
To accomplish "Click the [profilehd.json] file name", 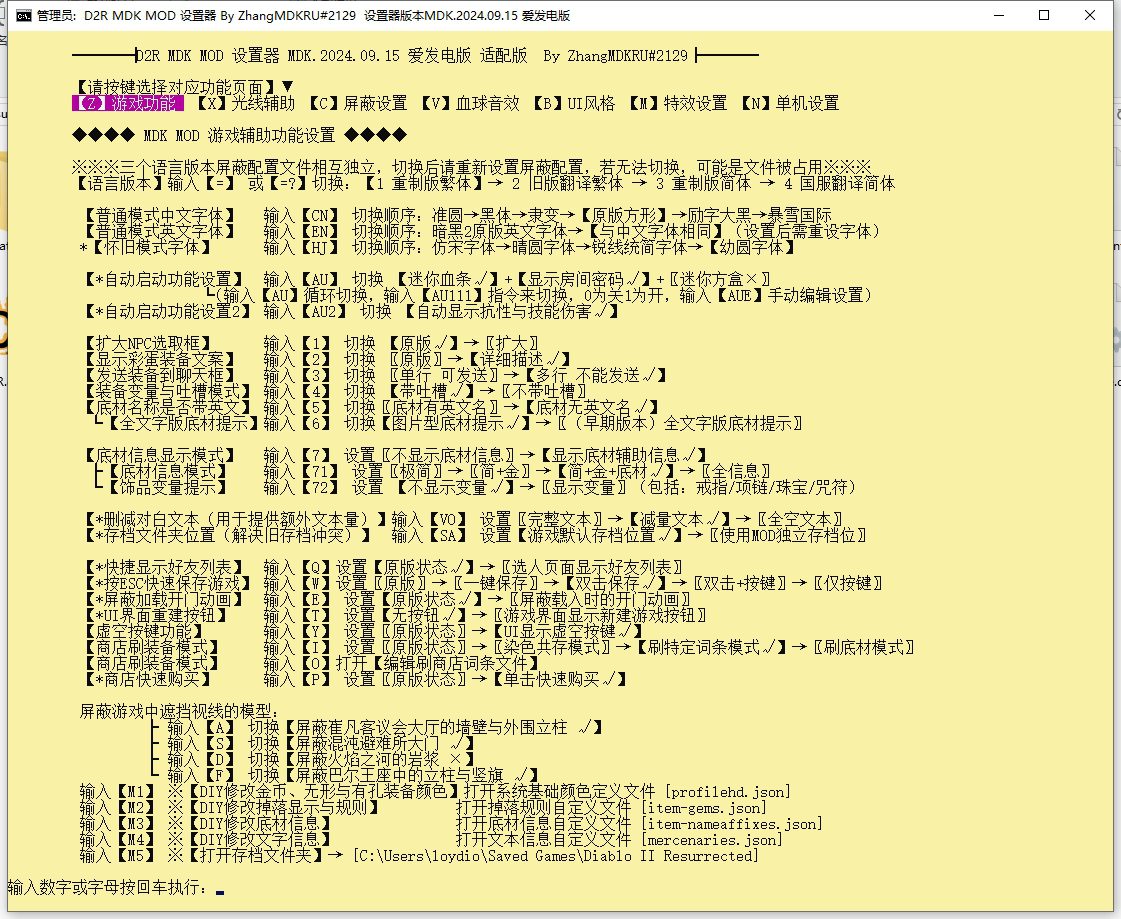I will tap(728, 792).
